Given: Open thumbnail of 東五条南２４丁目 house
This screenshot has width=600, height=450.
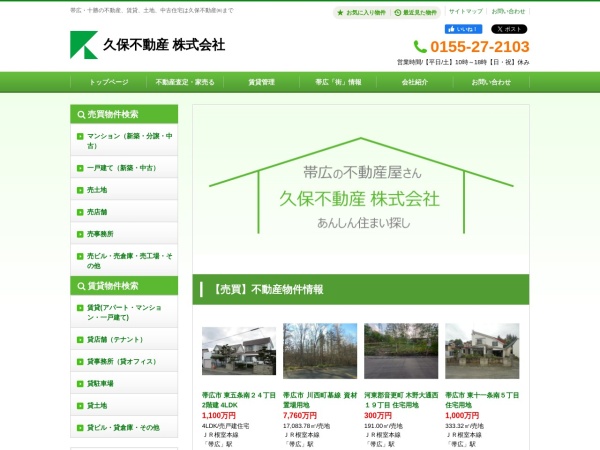Looking at the screenshot, I should [239, 351].
